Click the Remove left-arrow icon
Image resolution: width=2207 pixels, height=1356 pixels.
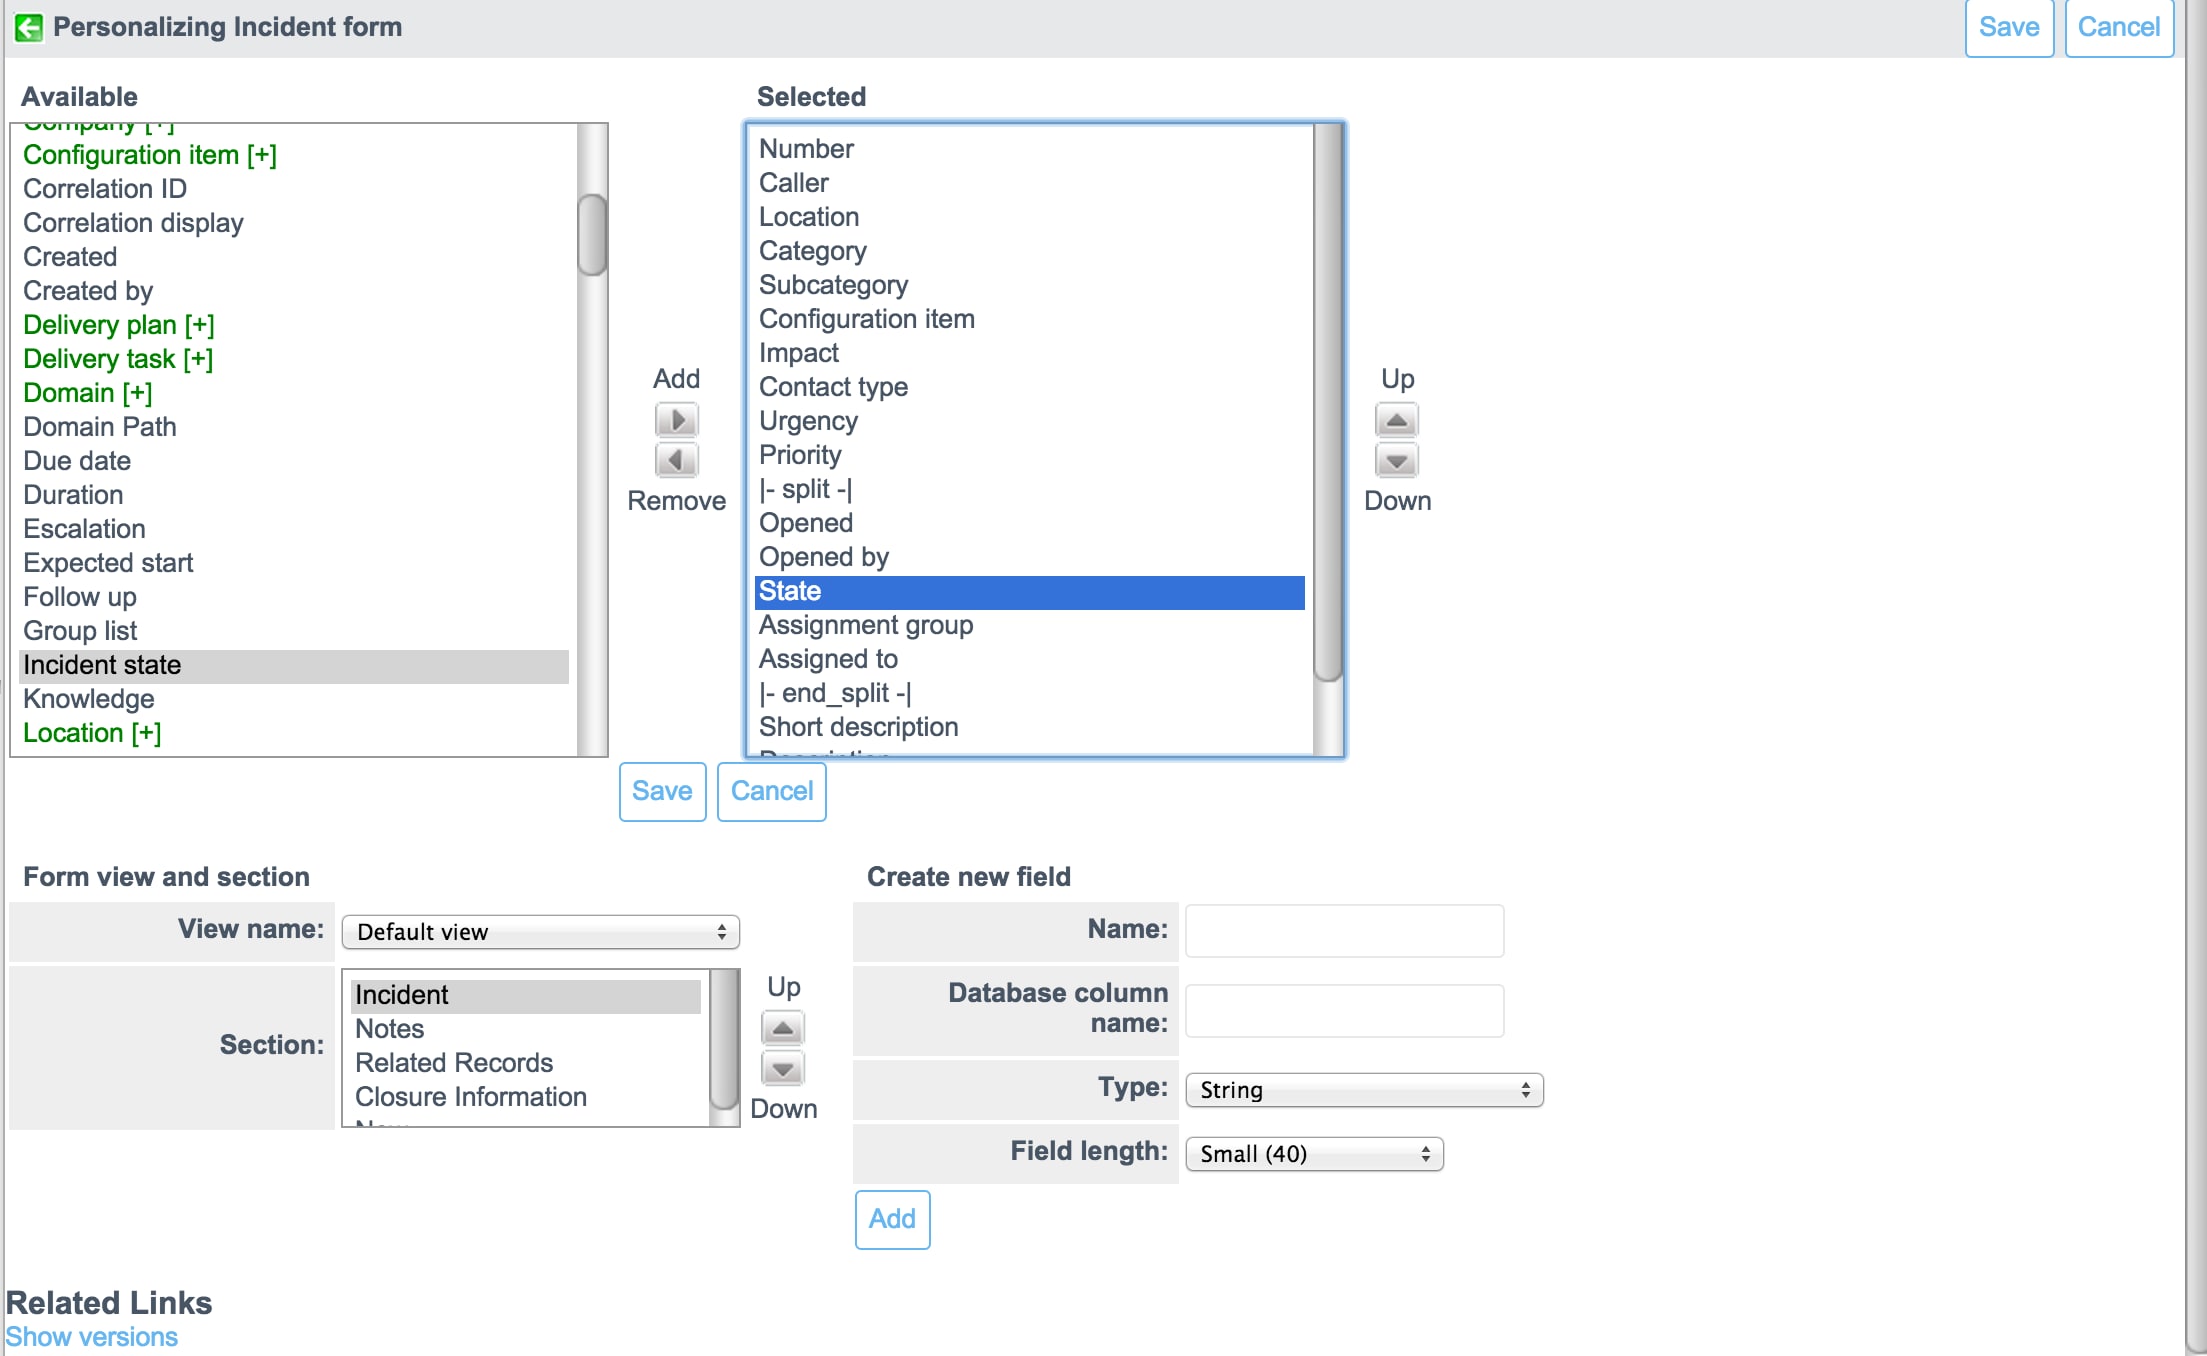[676, 461]
